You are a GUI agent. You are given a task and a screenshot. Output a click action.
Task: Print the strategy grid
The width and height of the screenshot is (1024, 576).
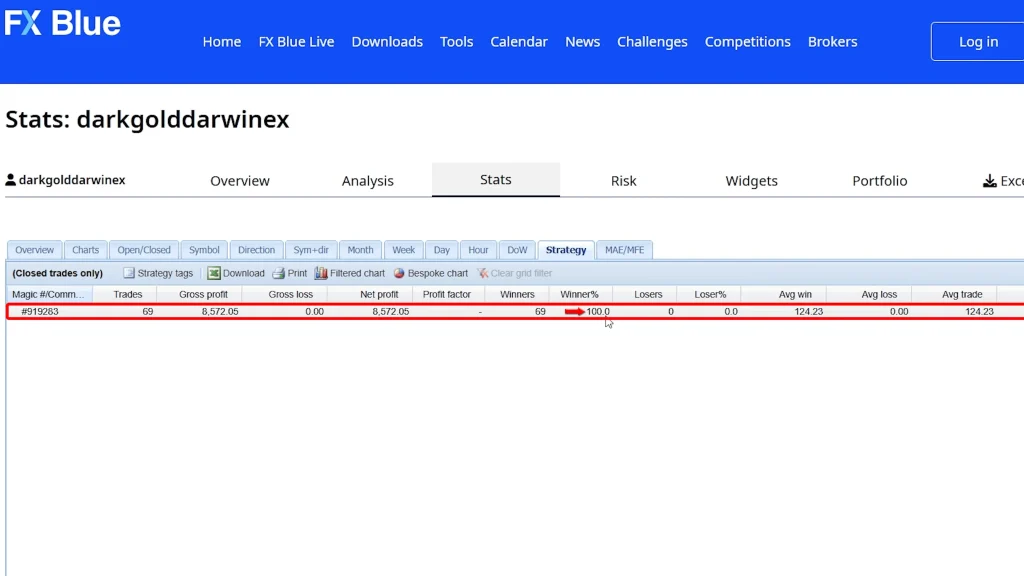tap(290, 273)
